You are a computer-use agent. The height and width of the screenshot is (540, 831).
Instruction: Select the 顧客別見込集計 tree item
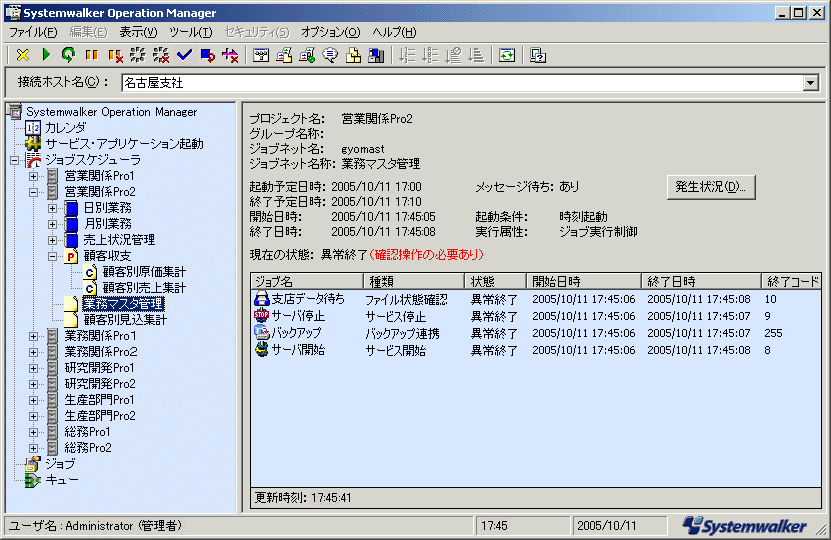click(x=125, y=320)
